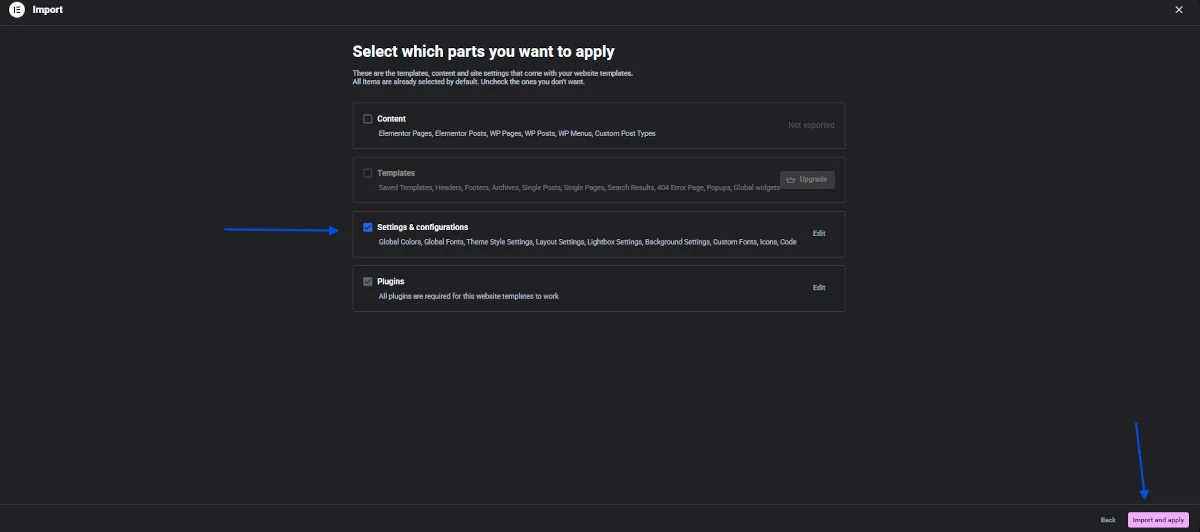Select the Content label text
Image resolution: width=1200 pixels, height=532 pixels.
391,119
